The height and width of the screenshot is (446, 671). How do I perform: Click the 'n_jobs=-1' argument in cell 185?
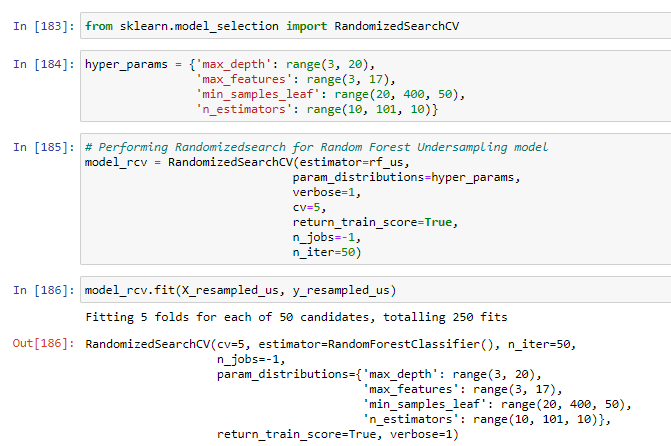pyautogui.click(x=327, y=237)
